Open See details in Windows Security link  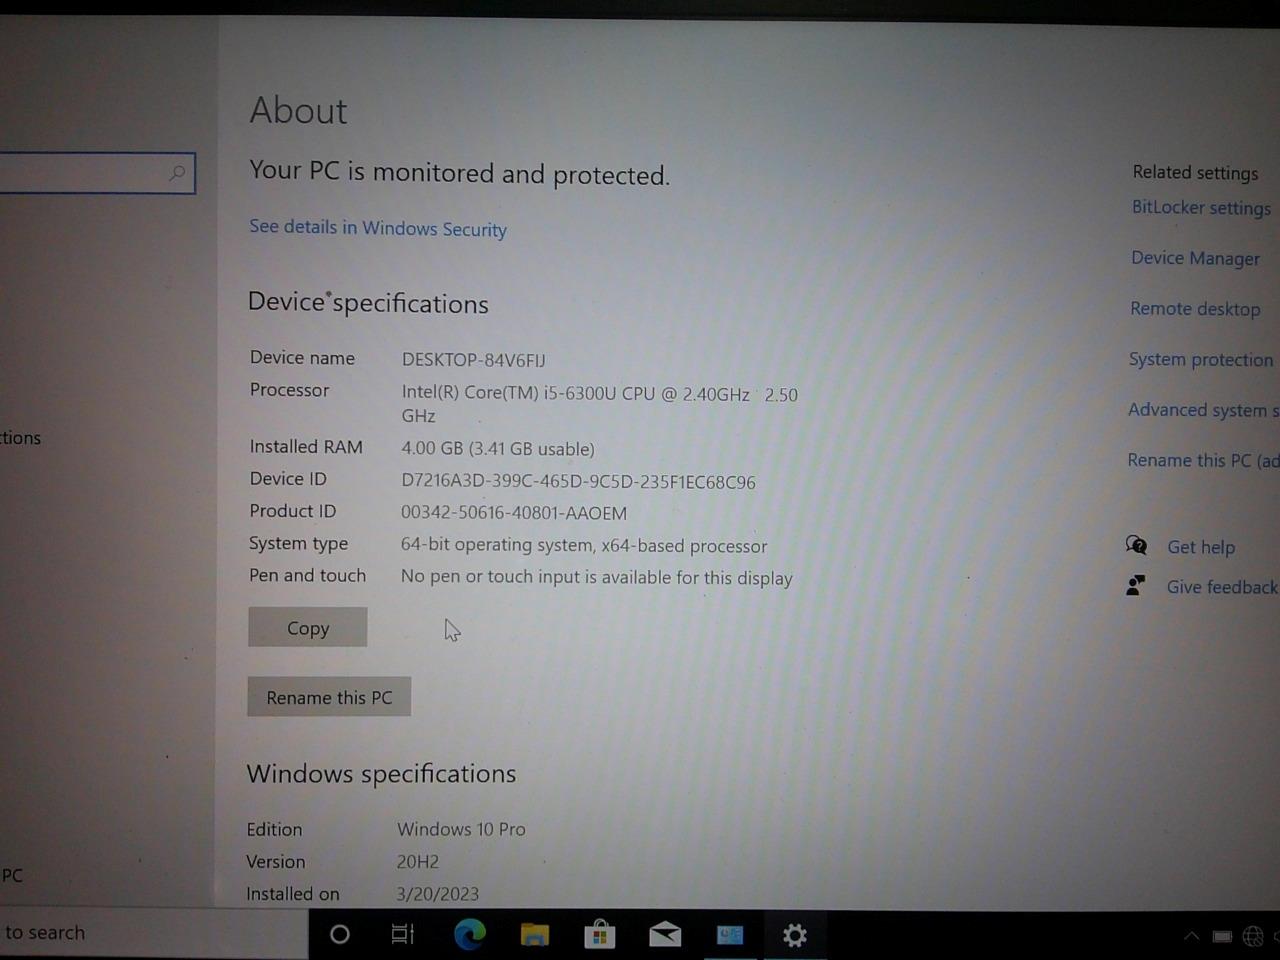click(x=378, y=228)
